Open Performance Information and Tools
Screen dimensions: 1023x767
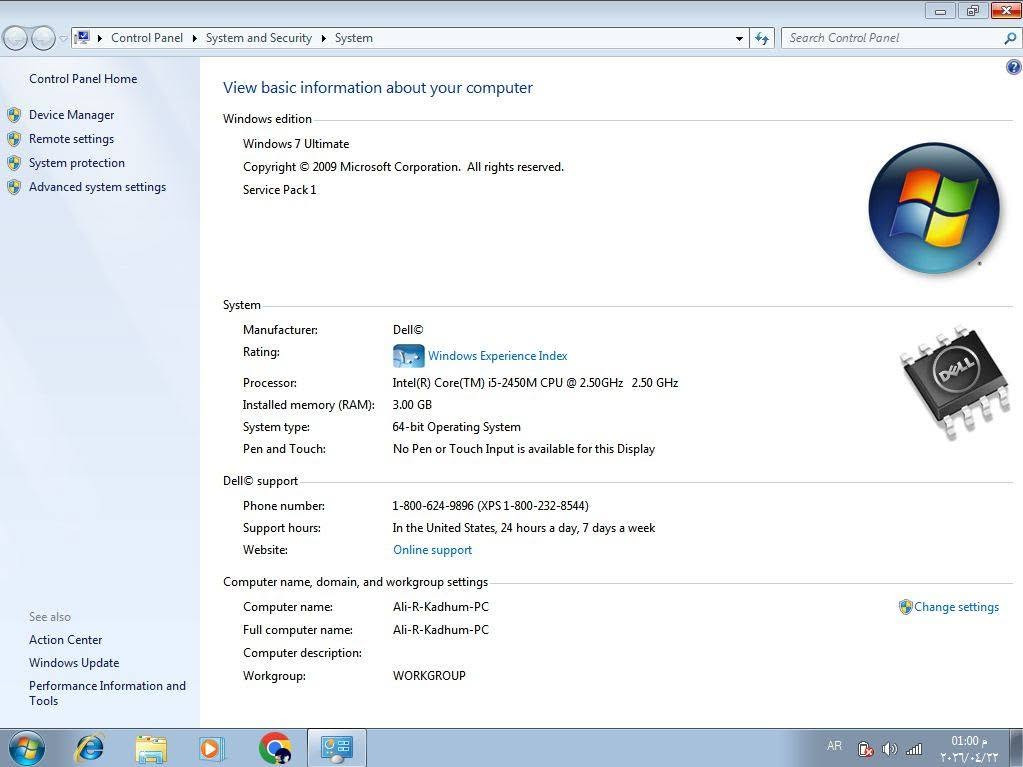pos(107,693)
